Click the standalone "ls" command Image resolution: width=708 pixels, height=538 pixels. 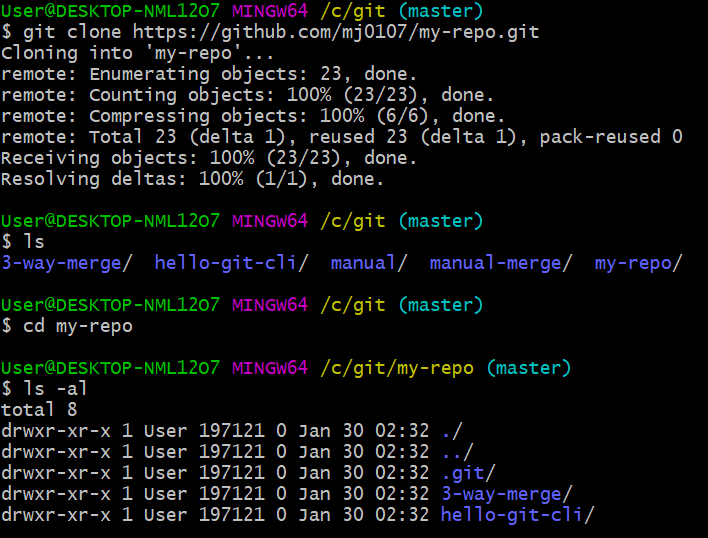point(34,242)
